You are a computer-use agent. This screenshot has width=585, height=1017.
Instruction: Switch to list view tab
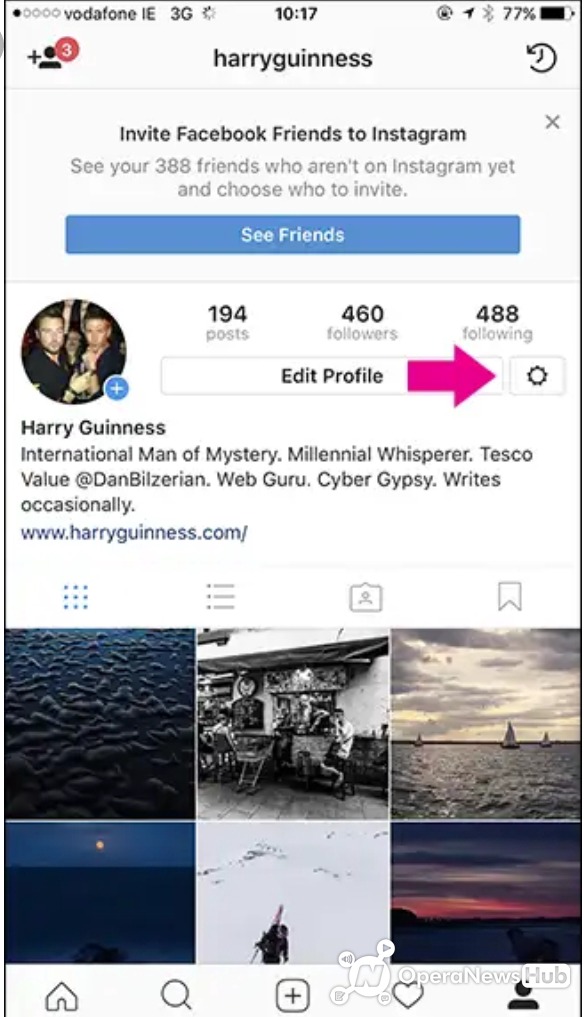[221, 597]
